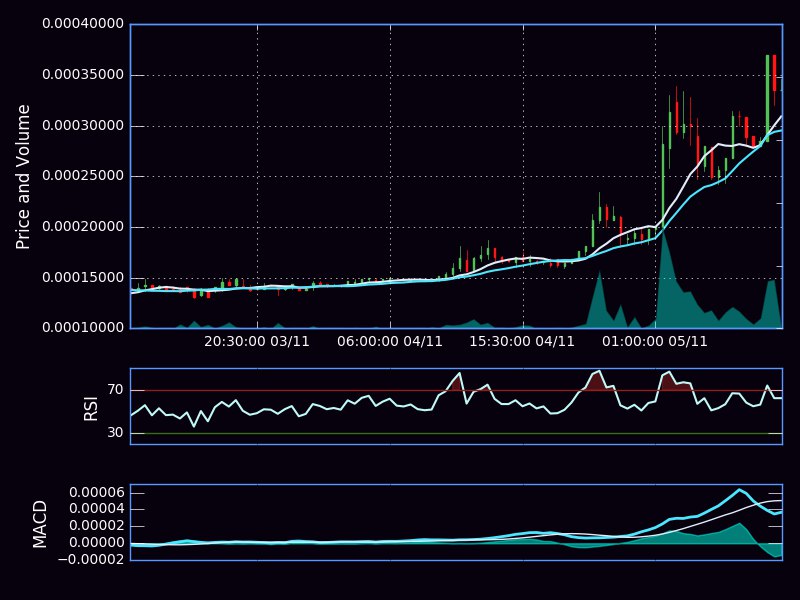
Task: Click the MACD 0.00002 axis label
Action: click(97, 526)
